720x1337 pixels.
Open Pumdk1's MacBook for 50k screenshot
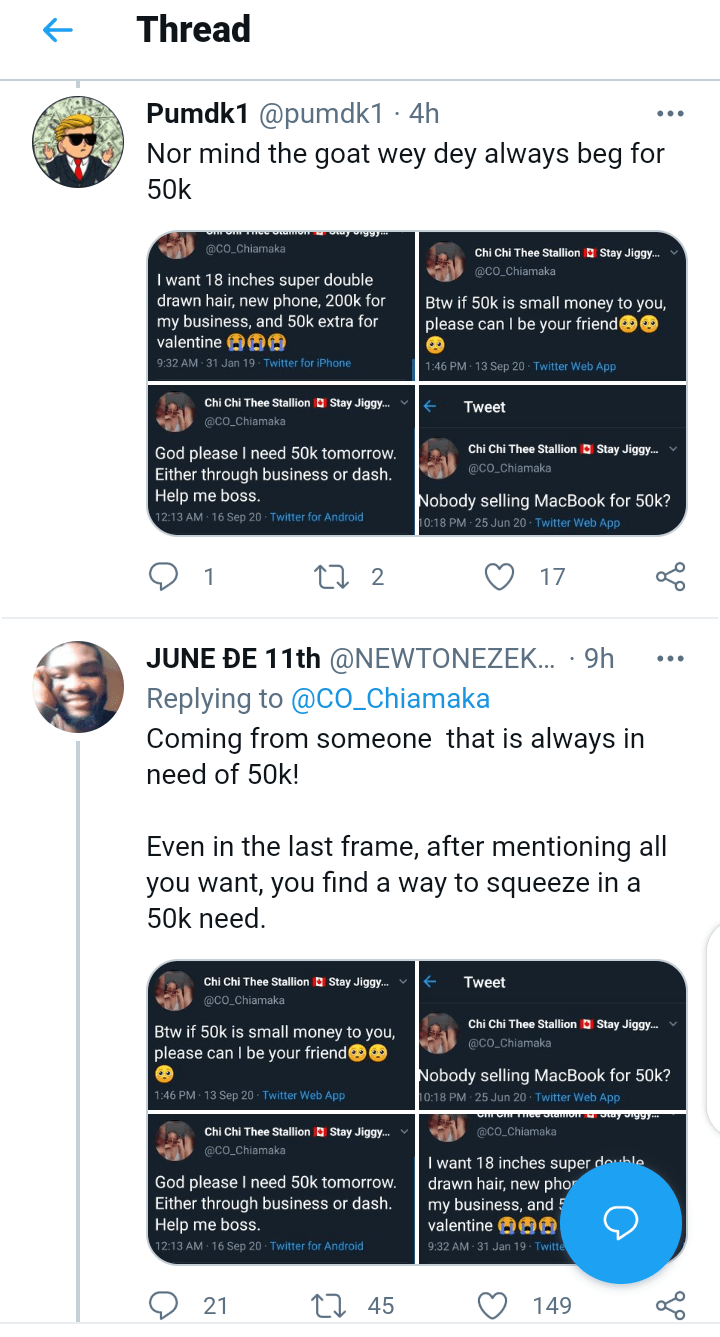[x=552, y=460]
